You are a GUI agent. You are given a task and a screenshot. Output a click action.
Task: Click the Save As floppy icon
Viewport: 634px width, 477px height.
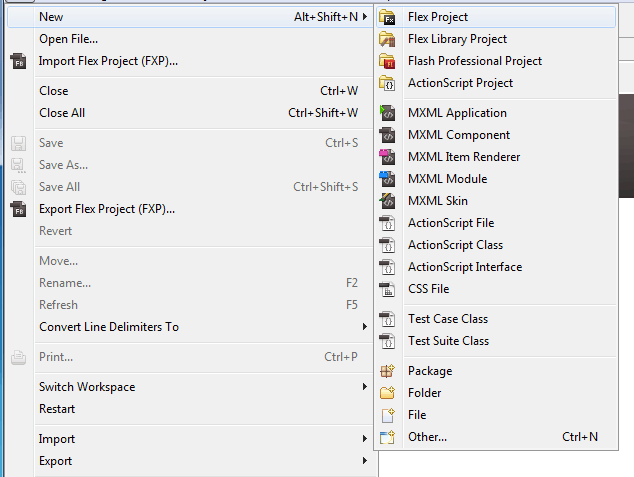click(x=19, y=165)
